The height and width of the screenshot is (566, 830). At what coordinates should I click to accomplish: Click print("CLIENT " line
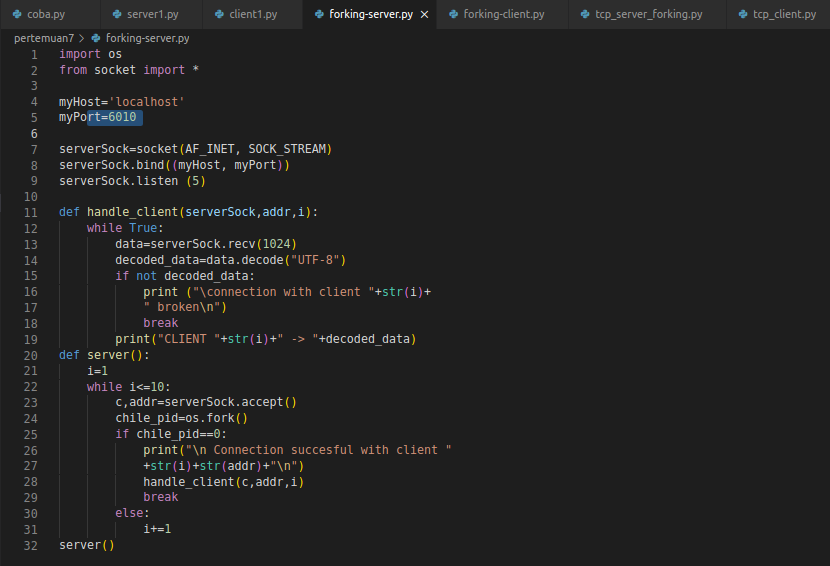pyautogui.click(x=266, y=339)
